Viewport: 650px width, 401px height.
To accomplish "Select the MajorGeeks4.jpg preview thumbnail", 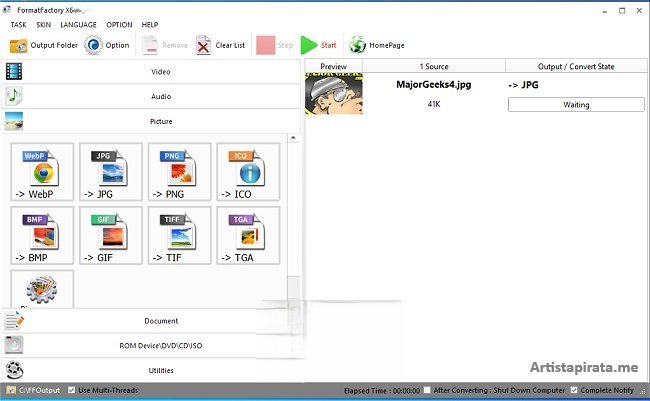I will click(x=334, y=94).
